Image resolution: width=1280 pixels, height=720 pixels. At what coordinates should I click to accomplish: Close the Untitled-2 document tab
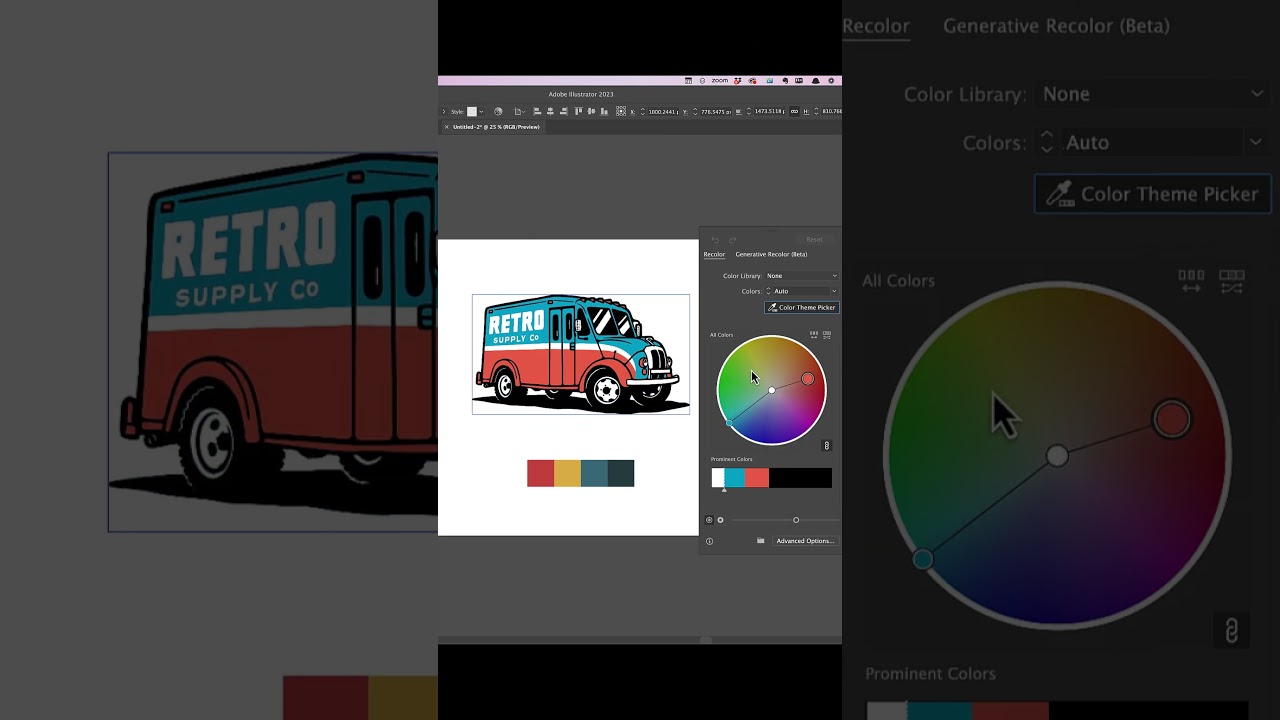446,127
